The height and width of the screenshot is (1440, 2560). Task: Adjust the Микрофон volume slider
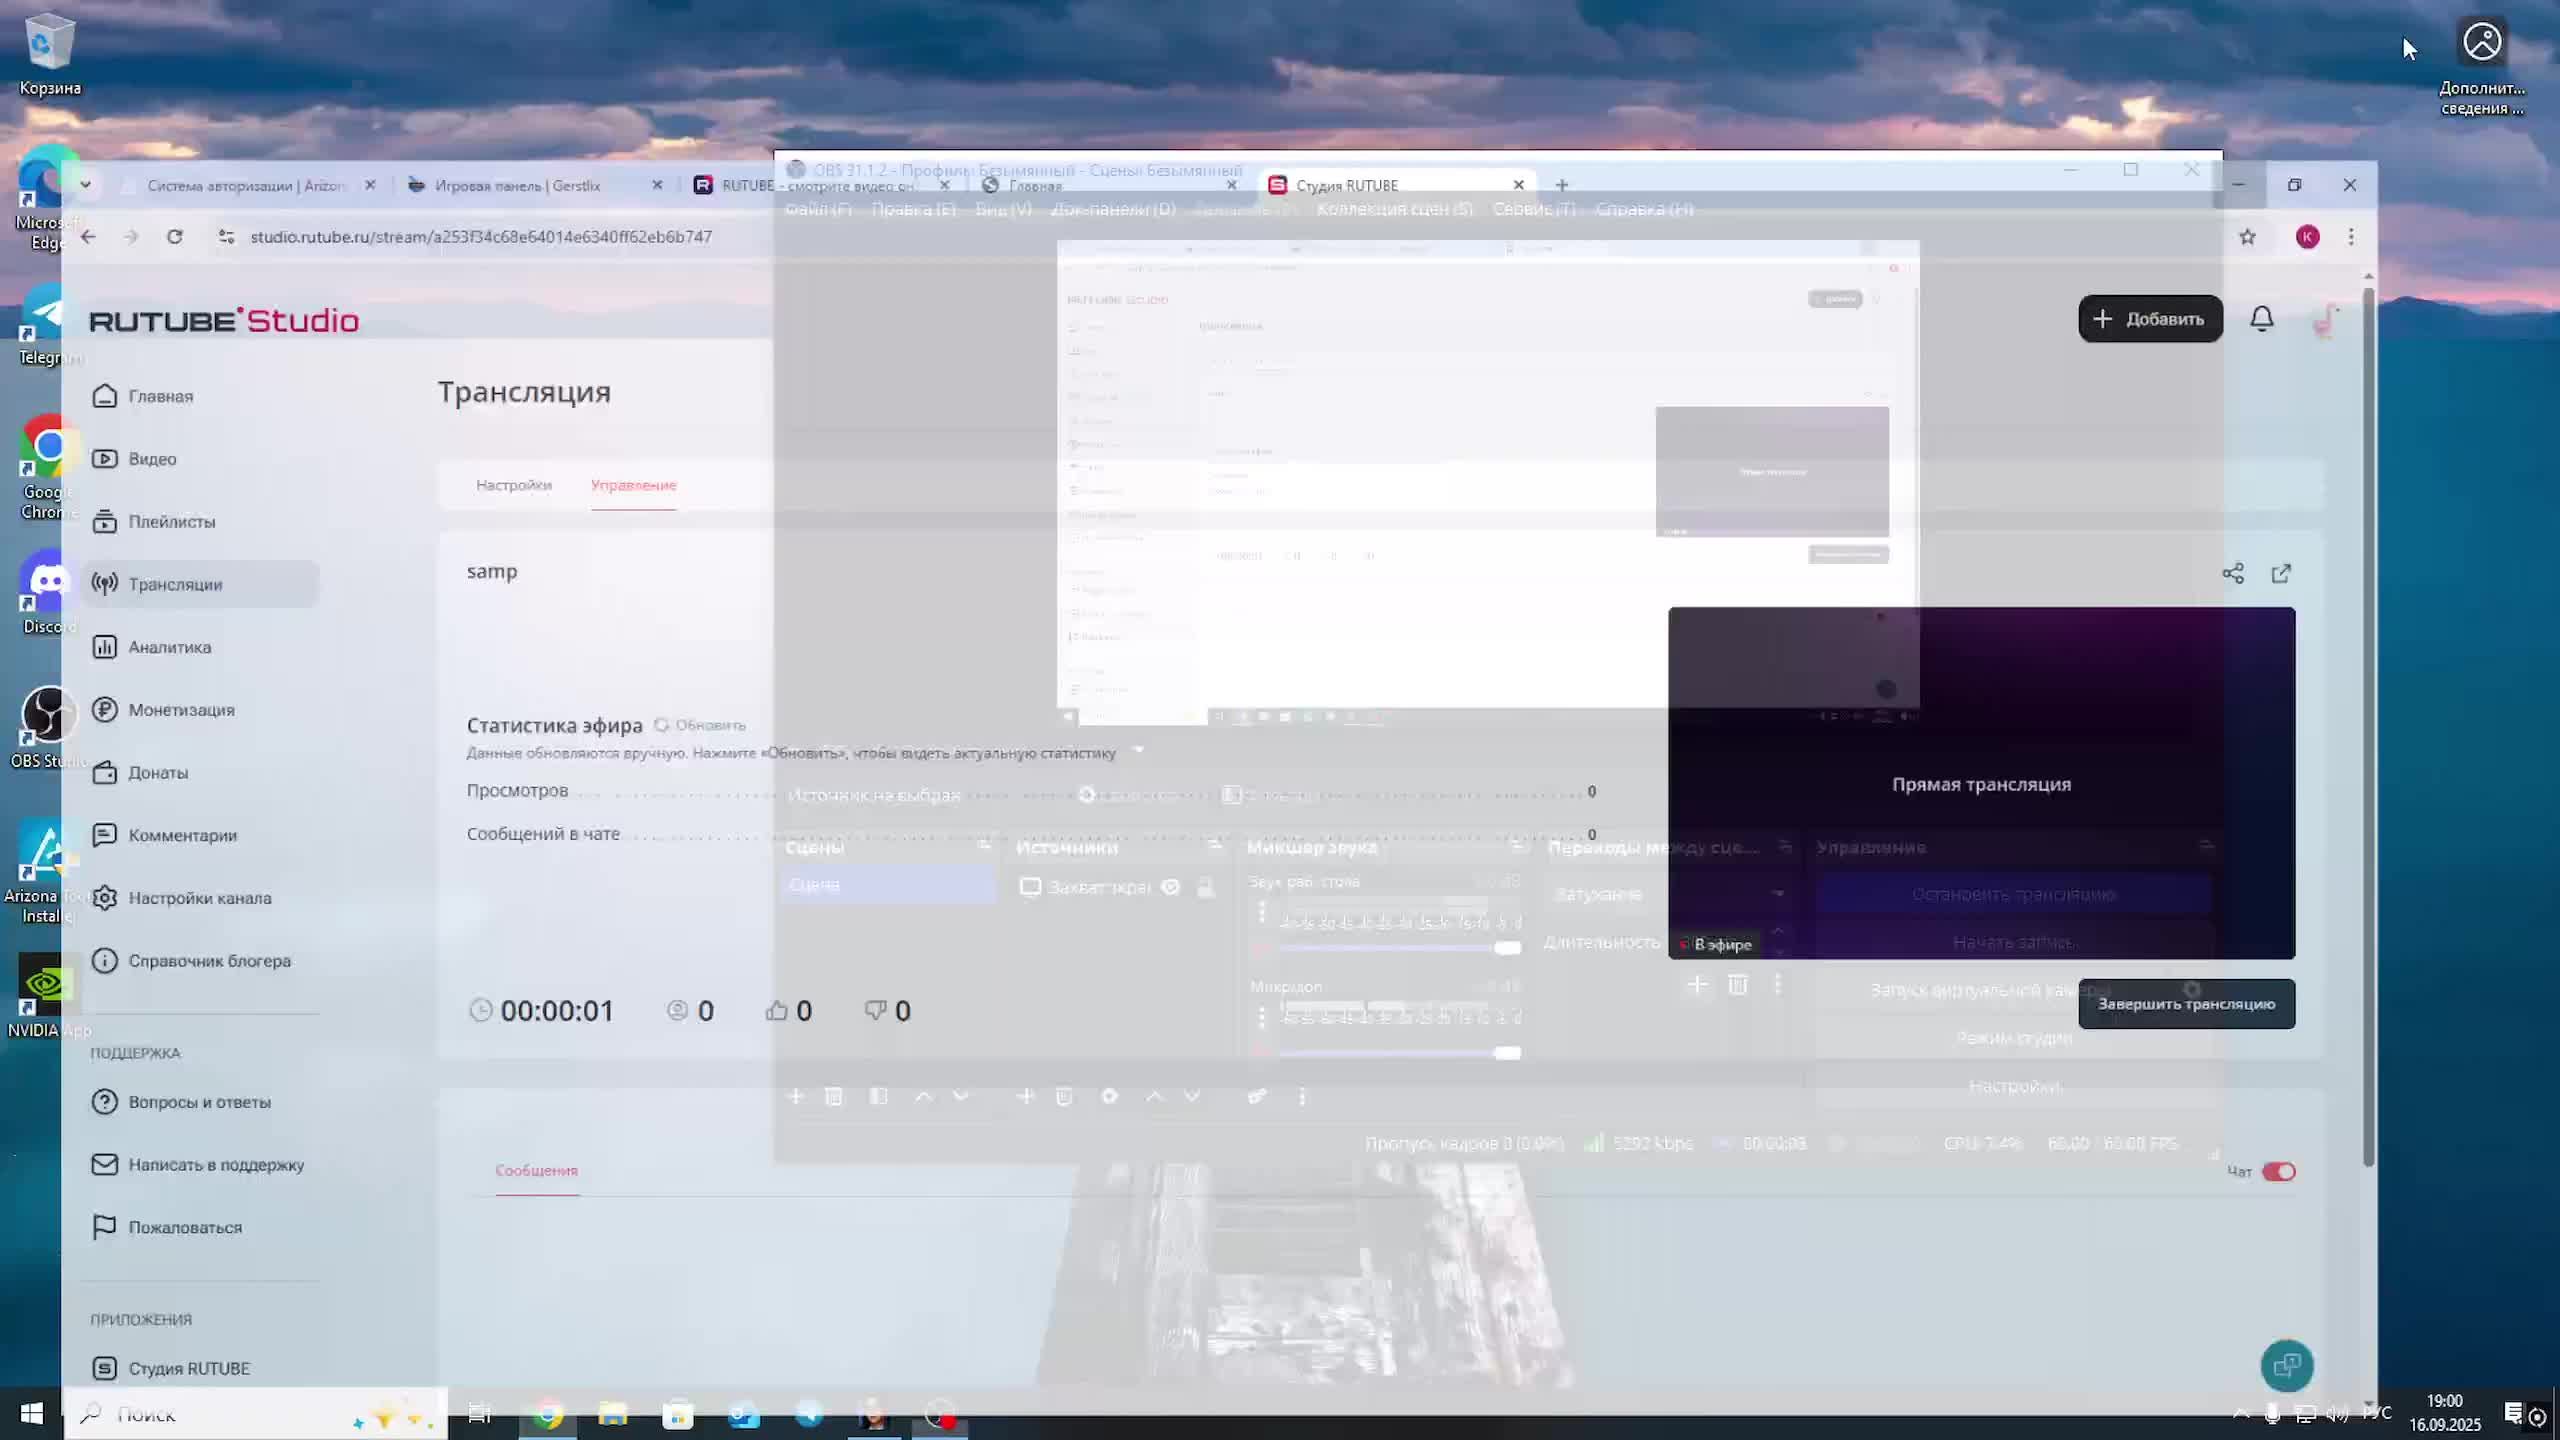point(1507,1053)
